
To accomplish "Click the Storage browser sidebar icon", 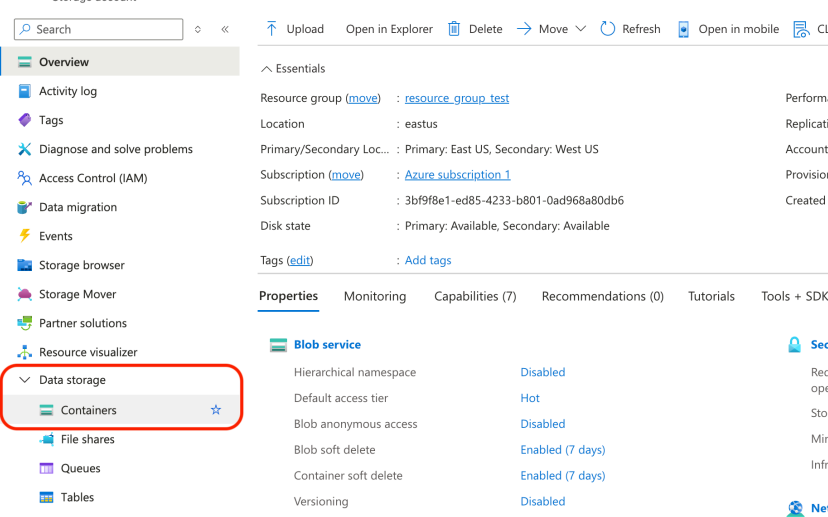I will (25, 265).
